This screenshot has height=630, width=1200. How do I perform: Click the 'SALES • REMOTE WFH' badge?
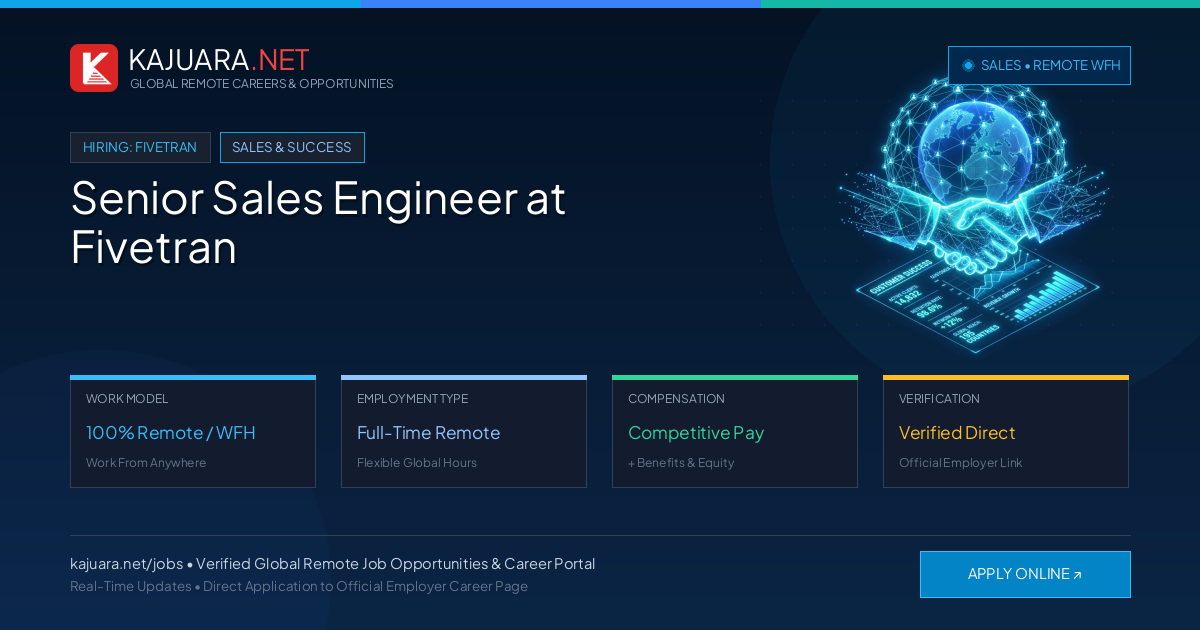click(1039, 65)
